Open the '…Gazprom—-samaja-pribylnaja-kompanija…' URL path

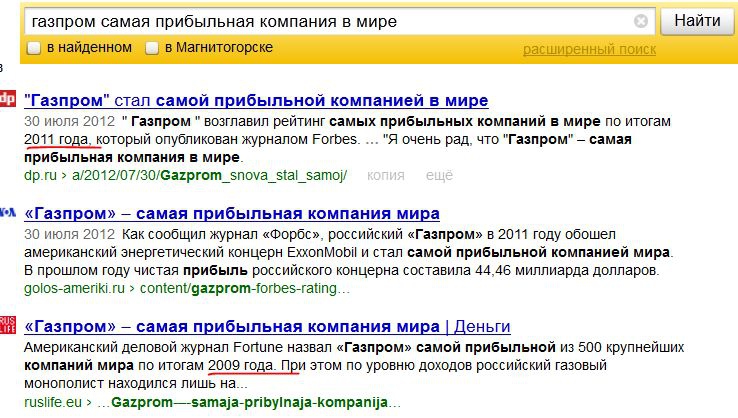249,402
